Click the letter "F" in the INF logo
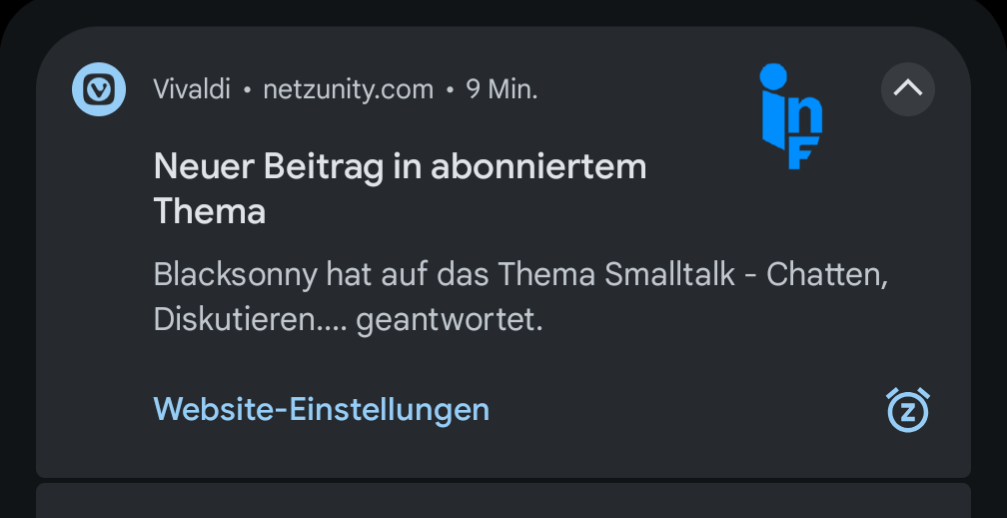Viewport: 1007px width, 518px height. [803, 152]
